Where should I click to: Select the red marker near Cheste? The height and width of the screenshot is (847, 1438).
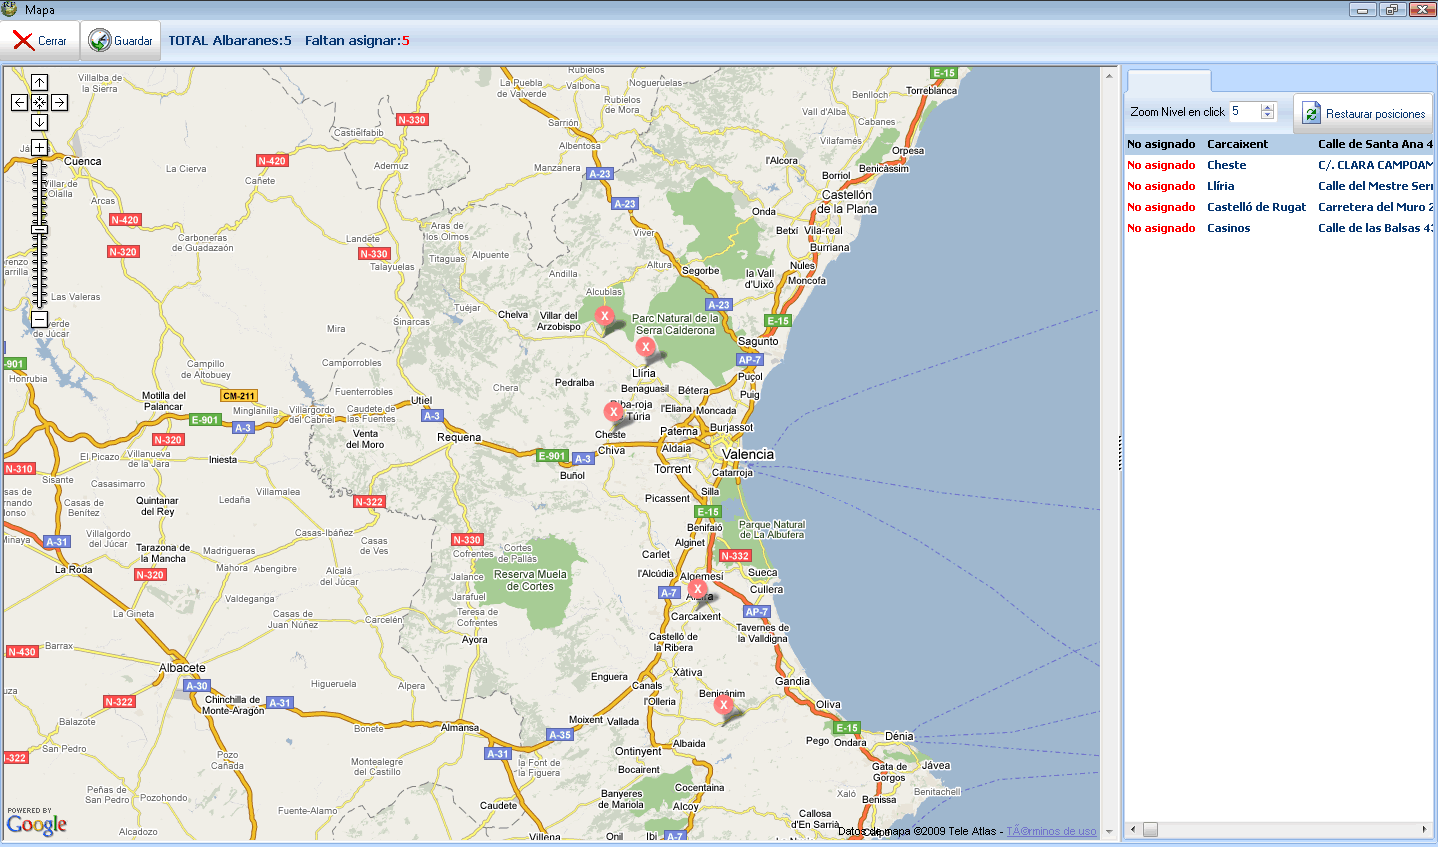(x=614, y=412)
